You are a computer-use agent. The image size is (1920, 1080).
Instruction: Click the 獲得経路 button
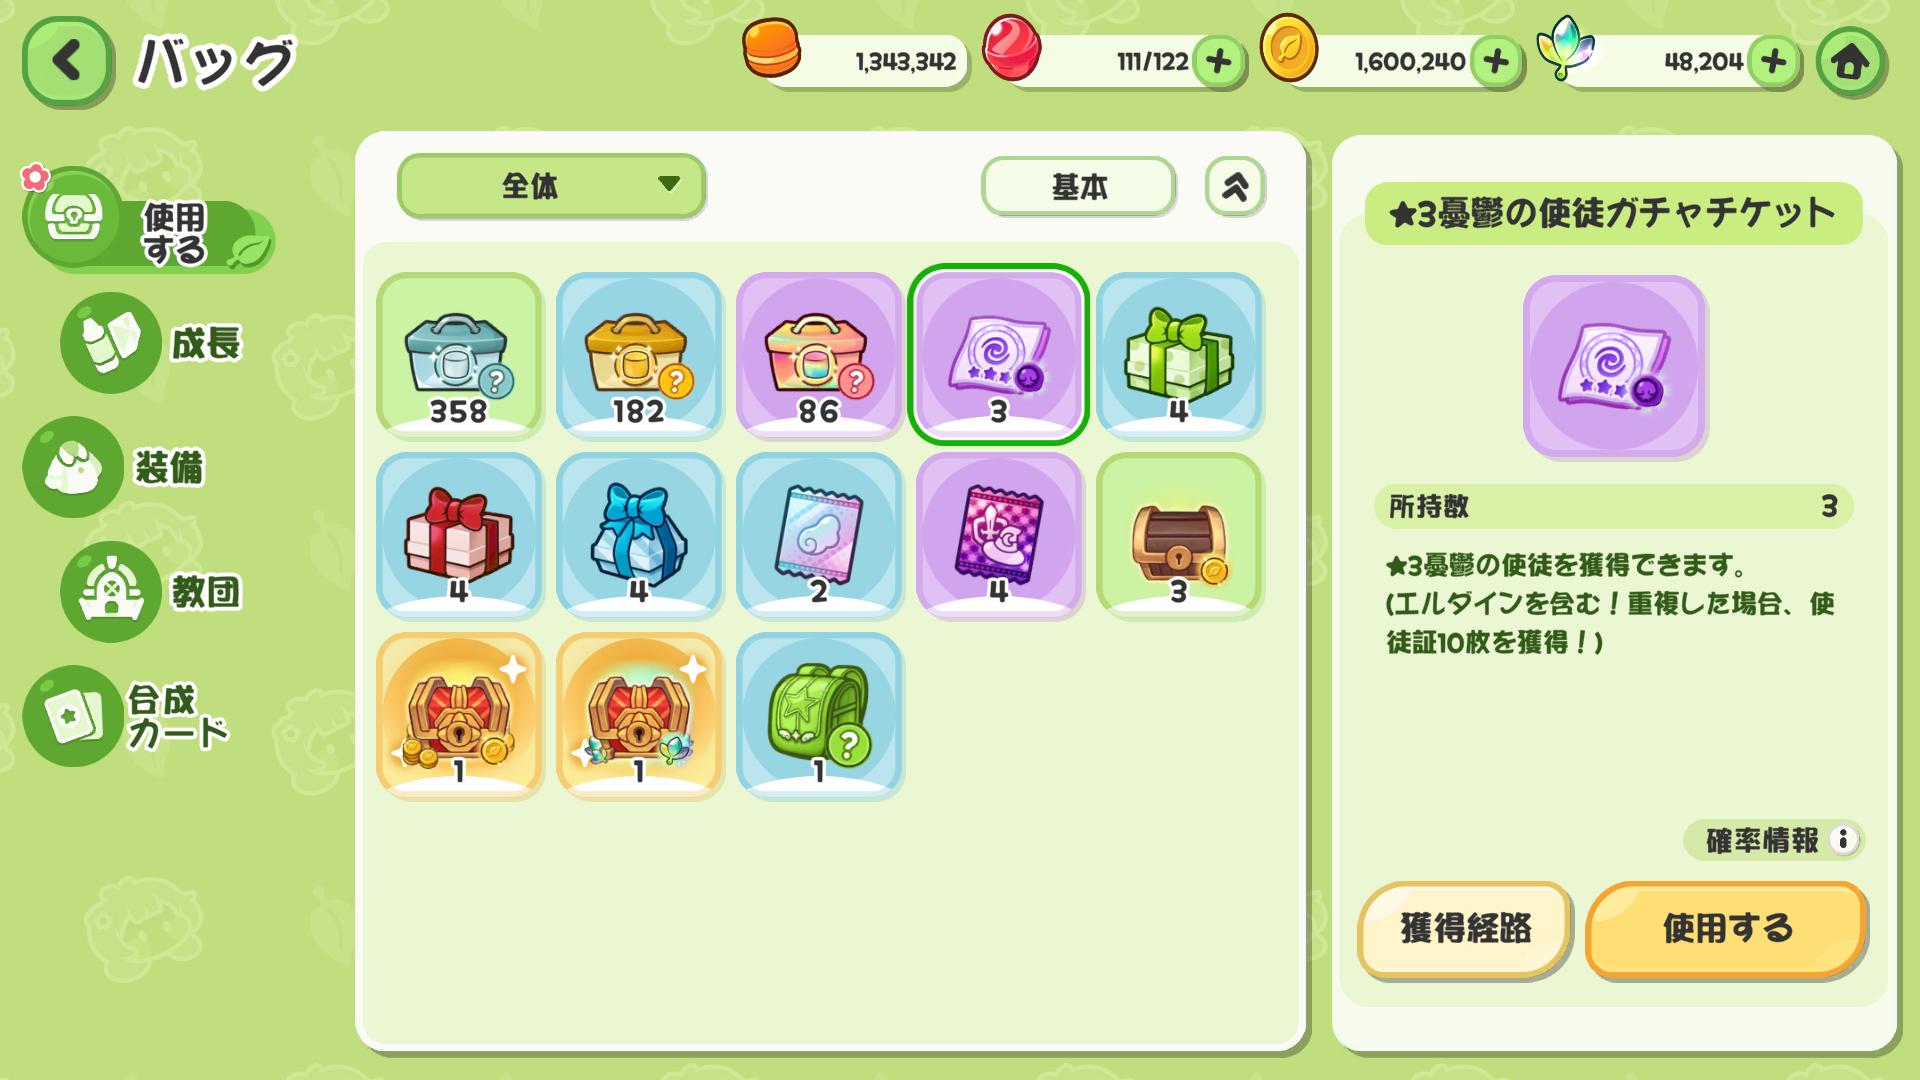(1465, 929)
